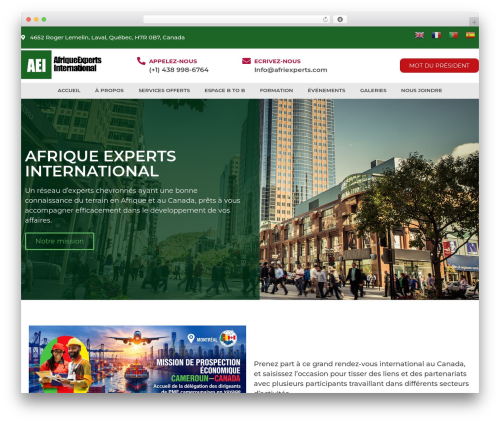Screen dimensions: 500x423
Task: Click the Appelez-nous label
Action: pyautogui.click(x=173, y=61)
